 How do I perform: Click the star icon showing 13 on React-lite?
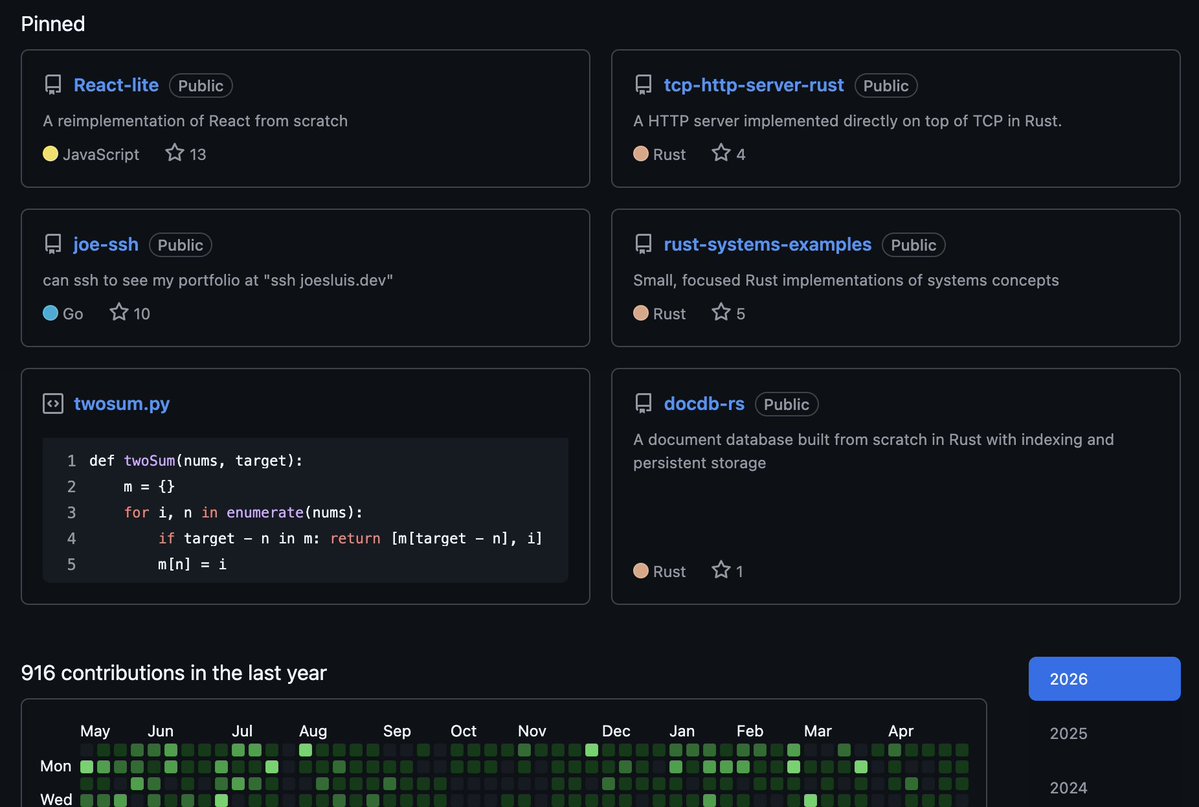coord(174,153)
